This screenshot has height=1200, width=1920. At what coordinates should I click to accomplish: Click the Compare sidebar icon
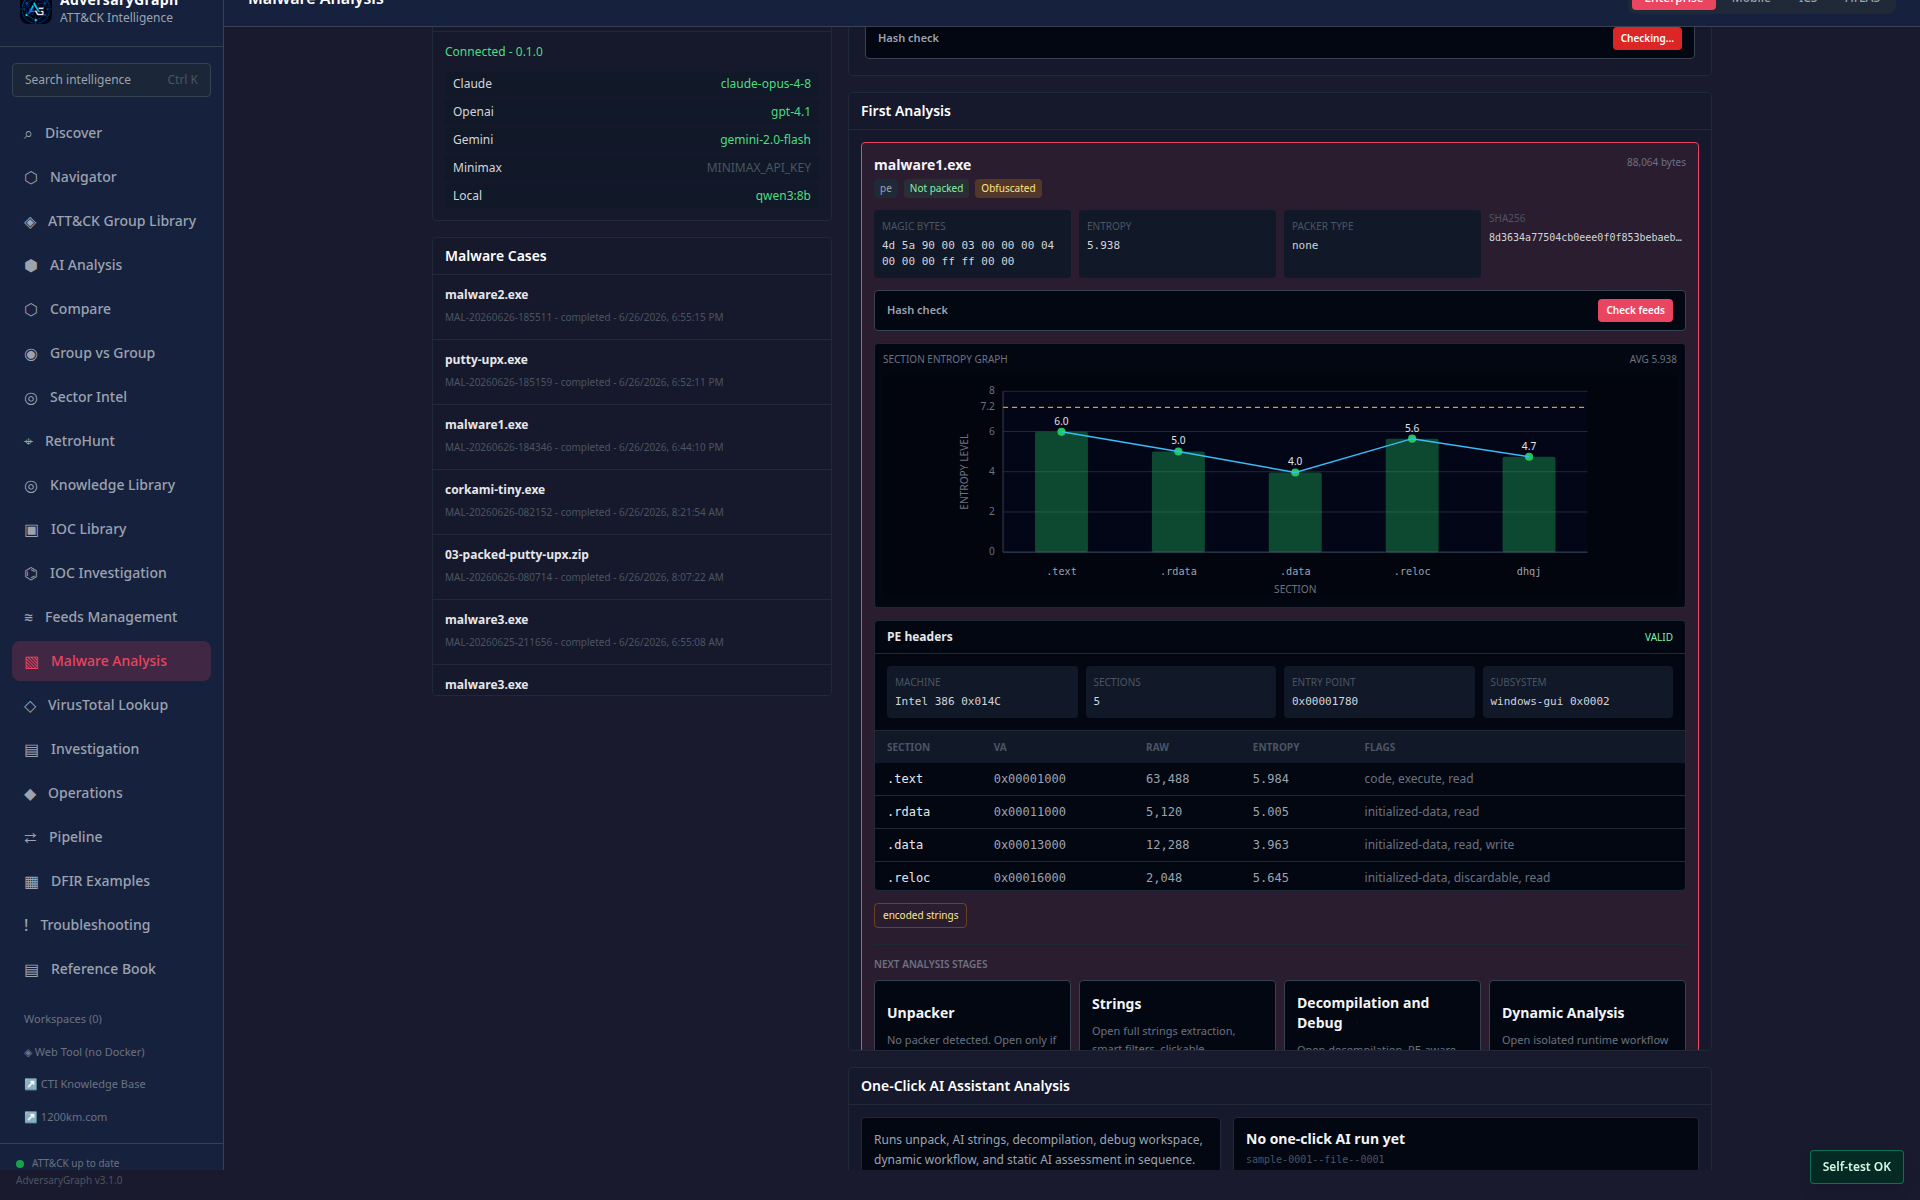click(x=31, y=310)
